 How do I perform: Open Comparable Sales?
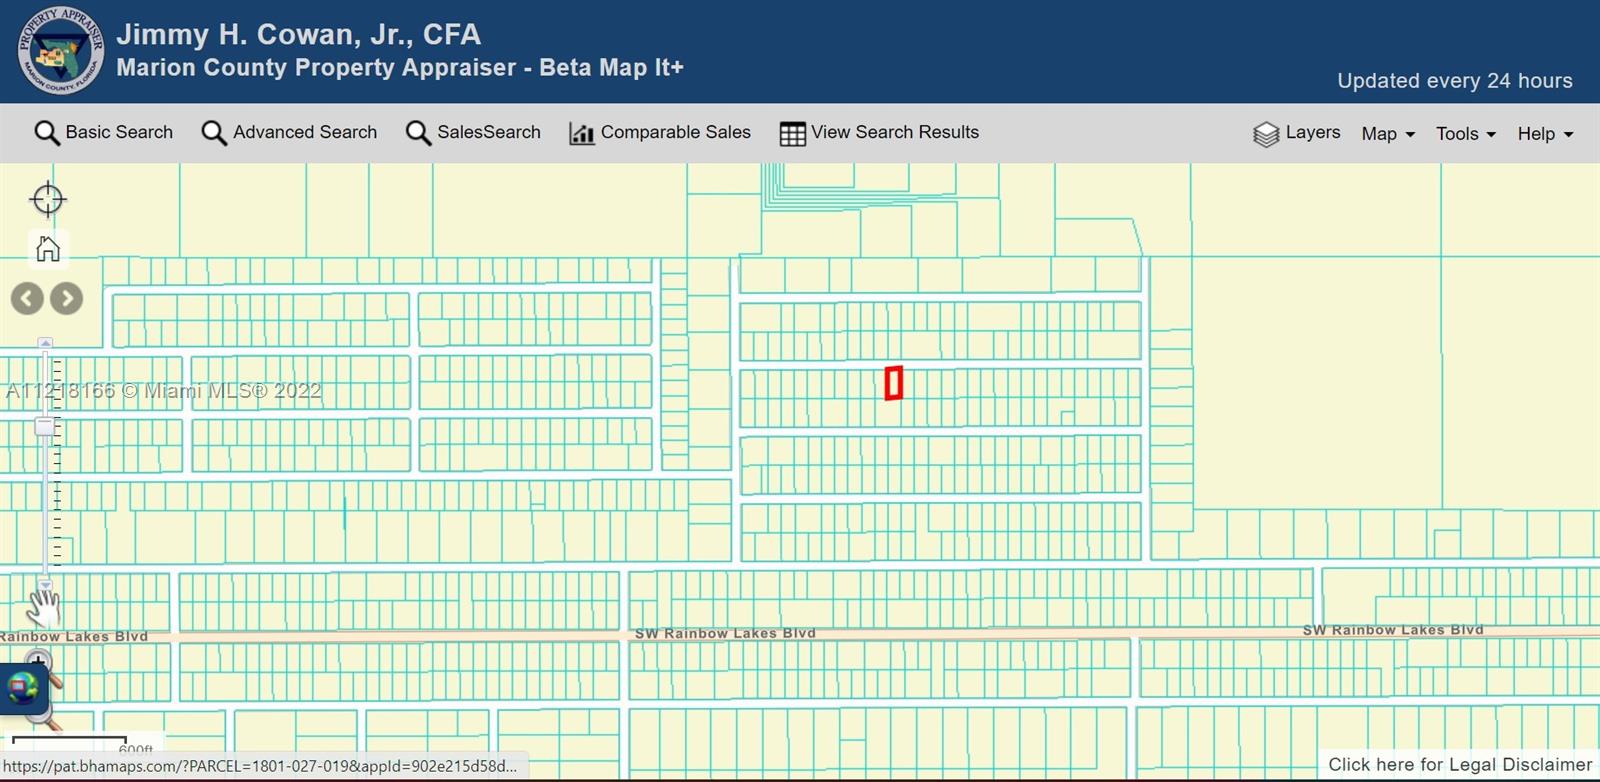[x=660, y=133]
